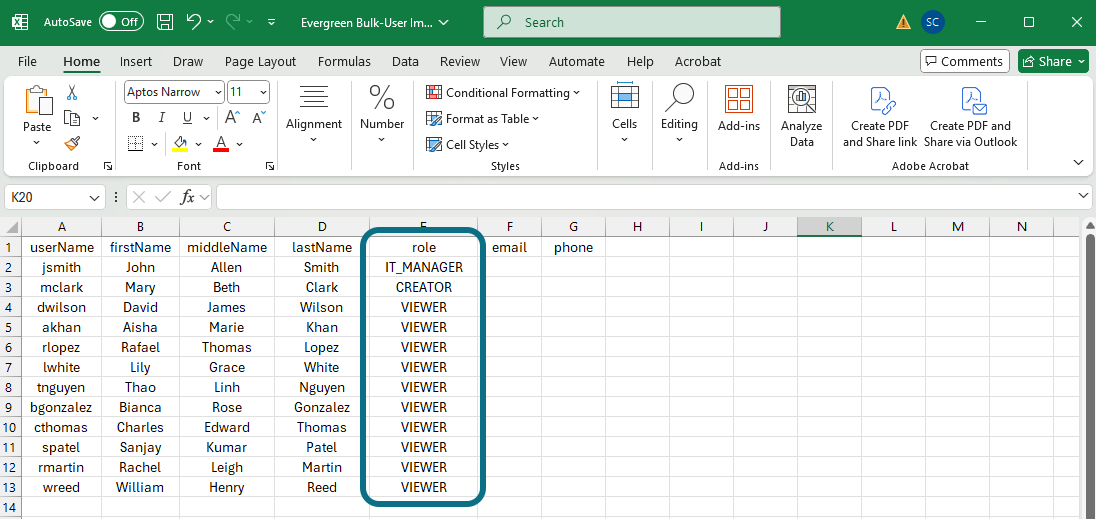Switch to the Review tab
This screenshot has width=1096, height=519.
[460, 61]
